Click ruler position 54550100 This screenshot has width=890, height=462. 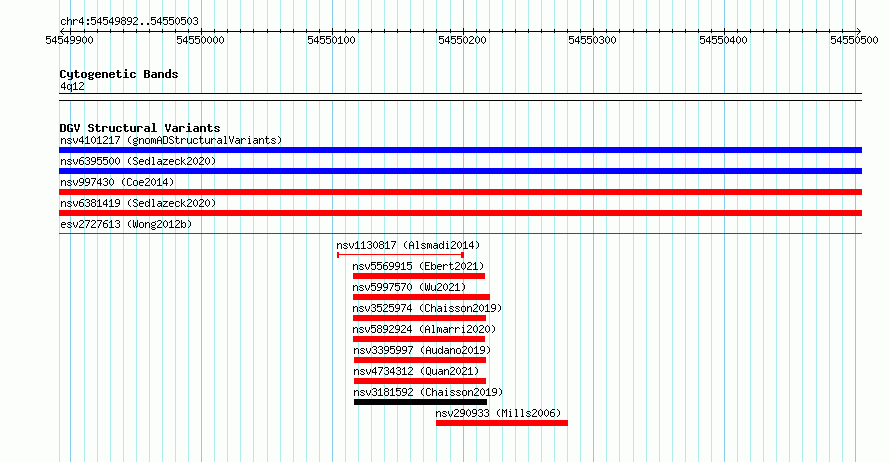click(331, 40)
